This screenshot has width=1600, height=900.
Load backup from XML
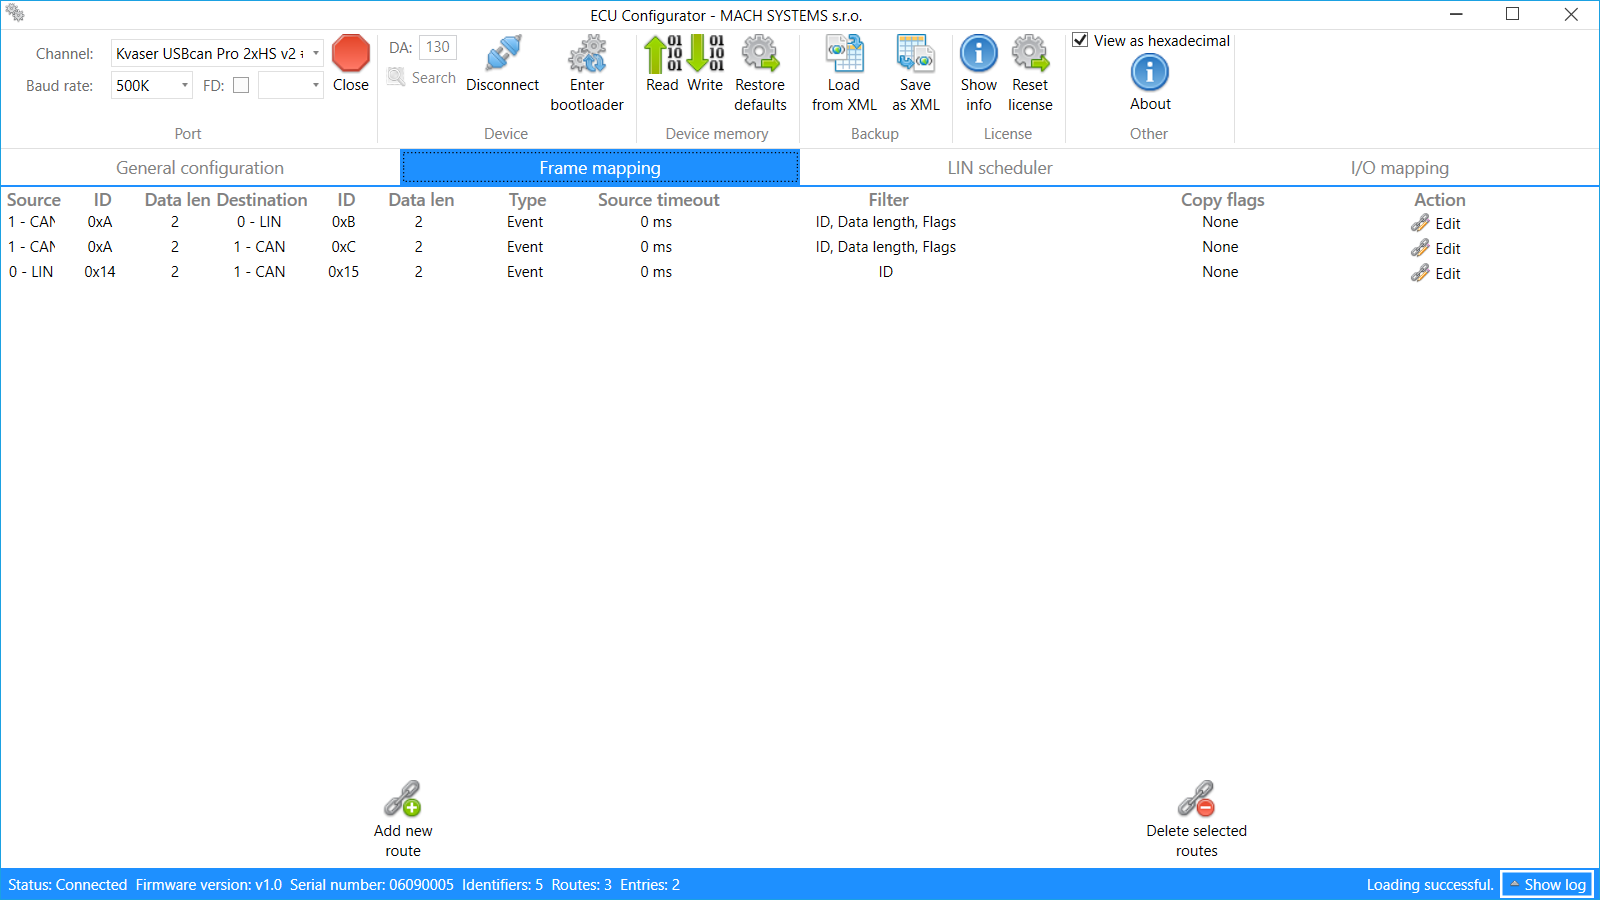(x=844, y=55)
